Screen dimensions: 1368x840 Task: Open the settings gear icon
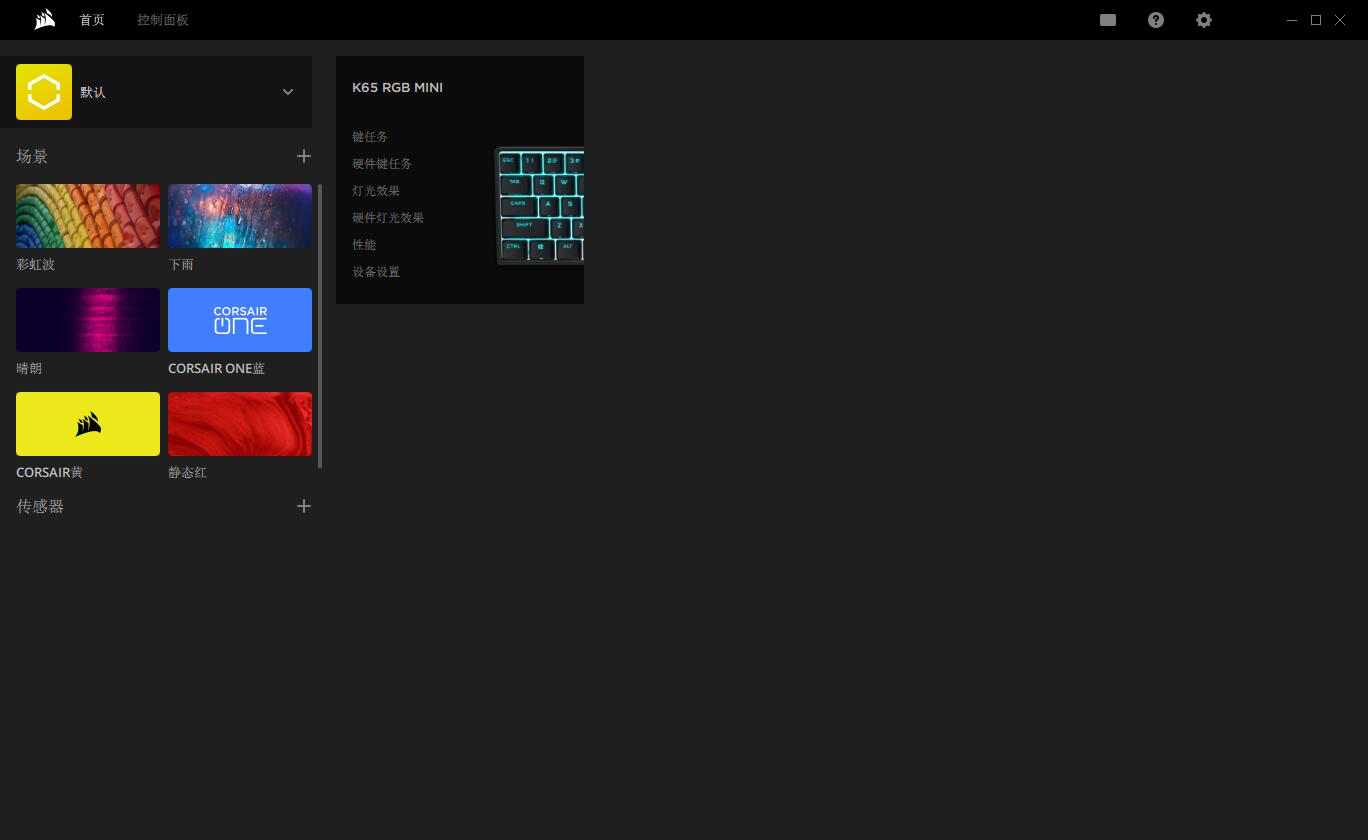tap(1204, 20)
